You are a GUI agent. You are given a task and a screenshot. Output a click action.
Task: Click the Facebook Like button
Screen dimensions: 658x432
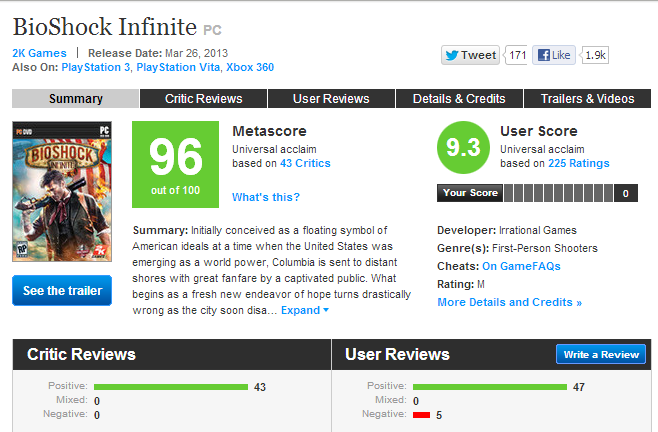[x=554, y=55]
